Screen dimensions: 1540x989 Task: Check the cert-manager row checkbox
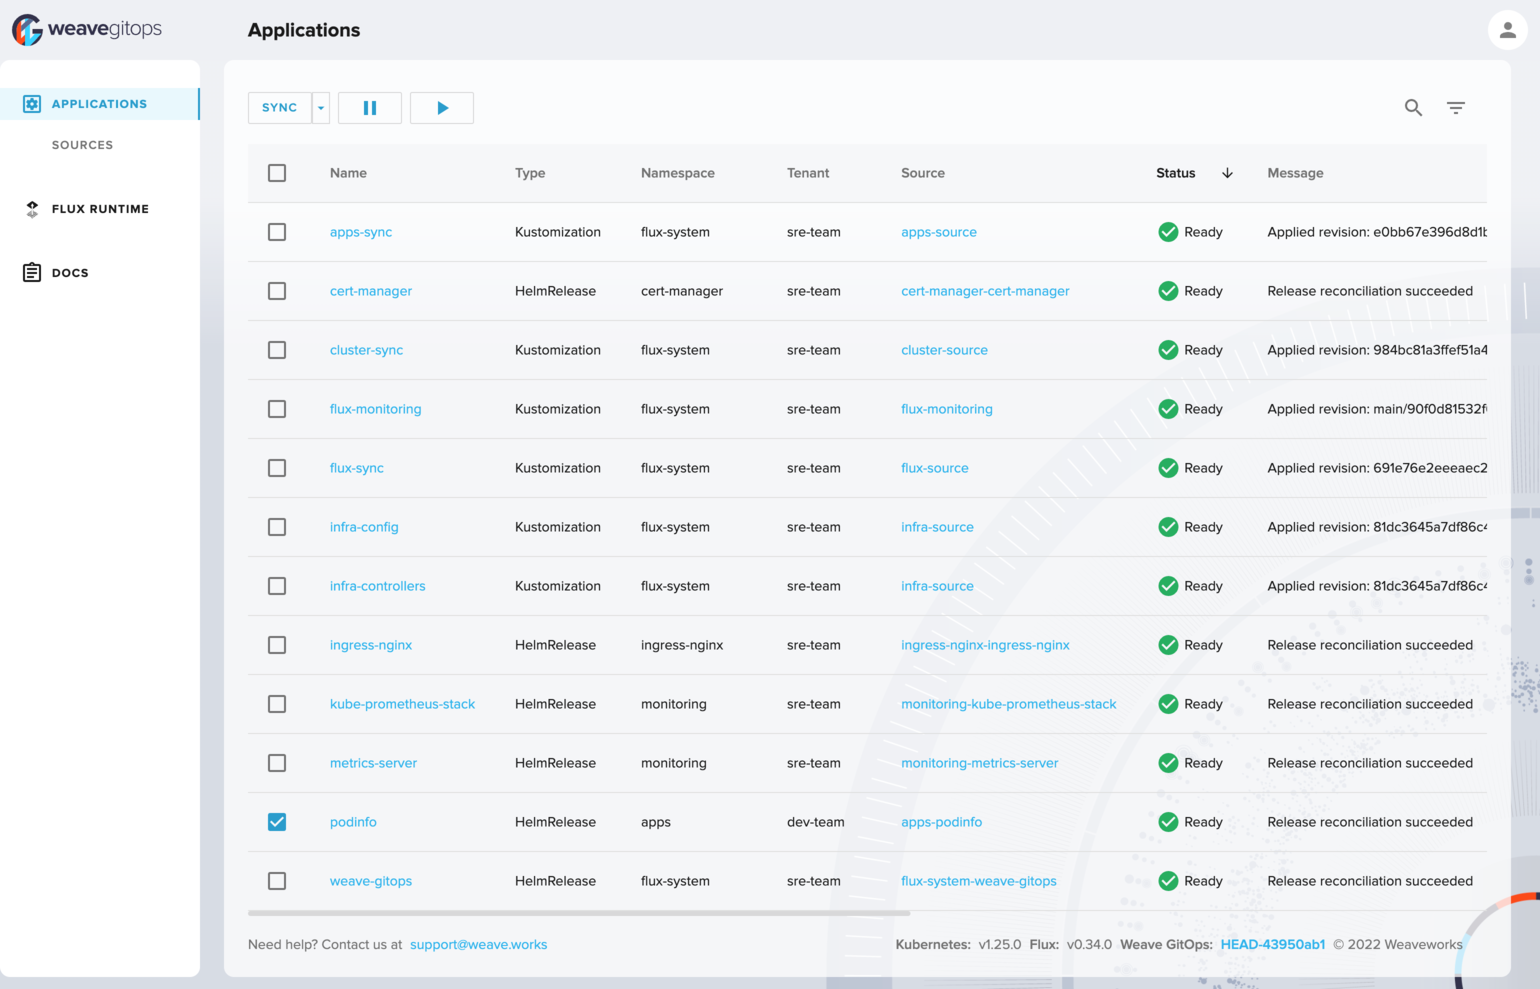tap(277, 291)
